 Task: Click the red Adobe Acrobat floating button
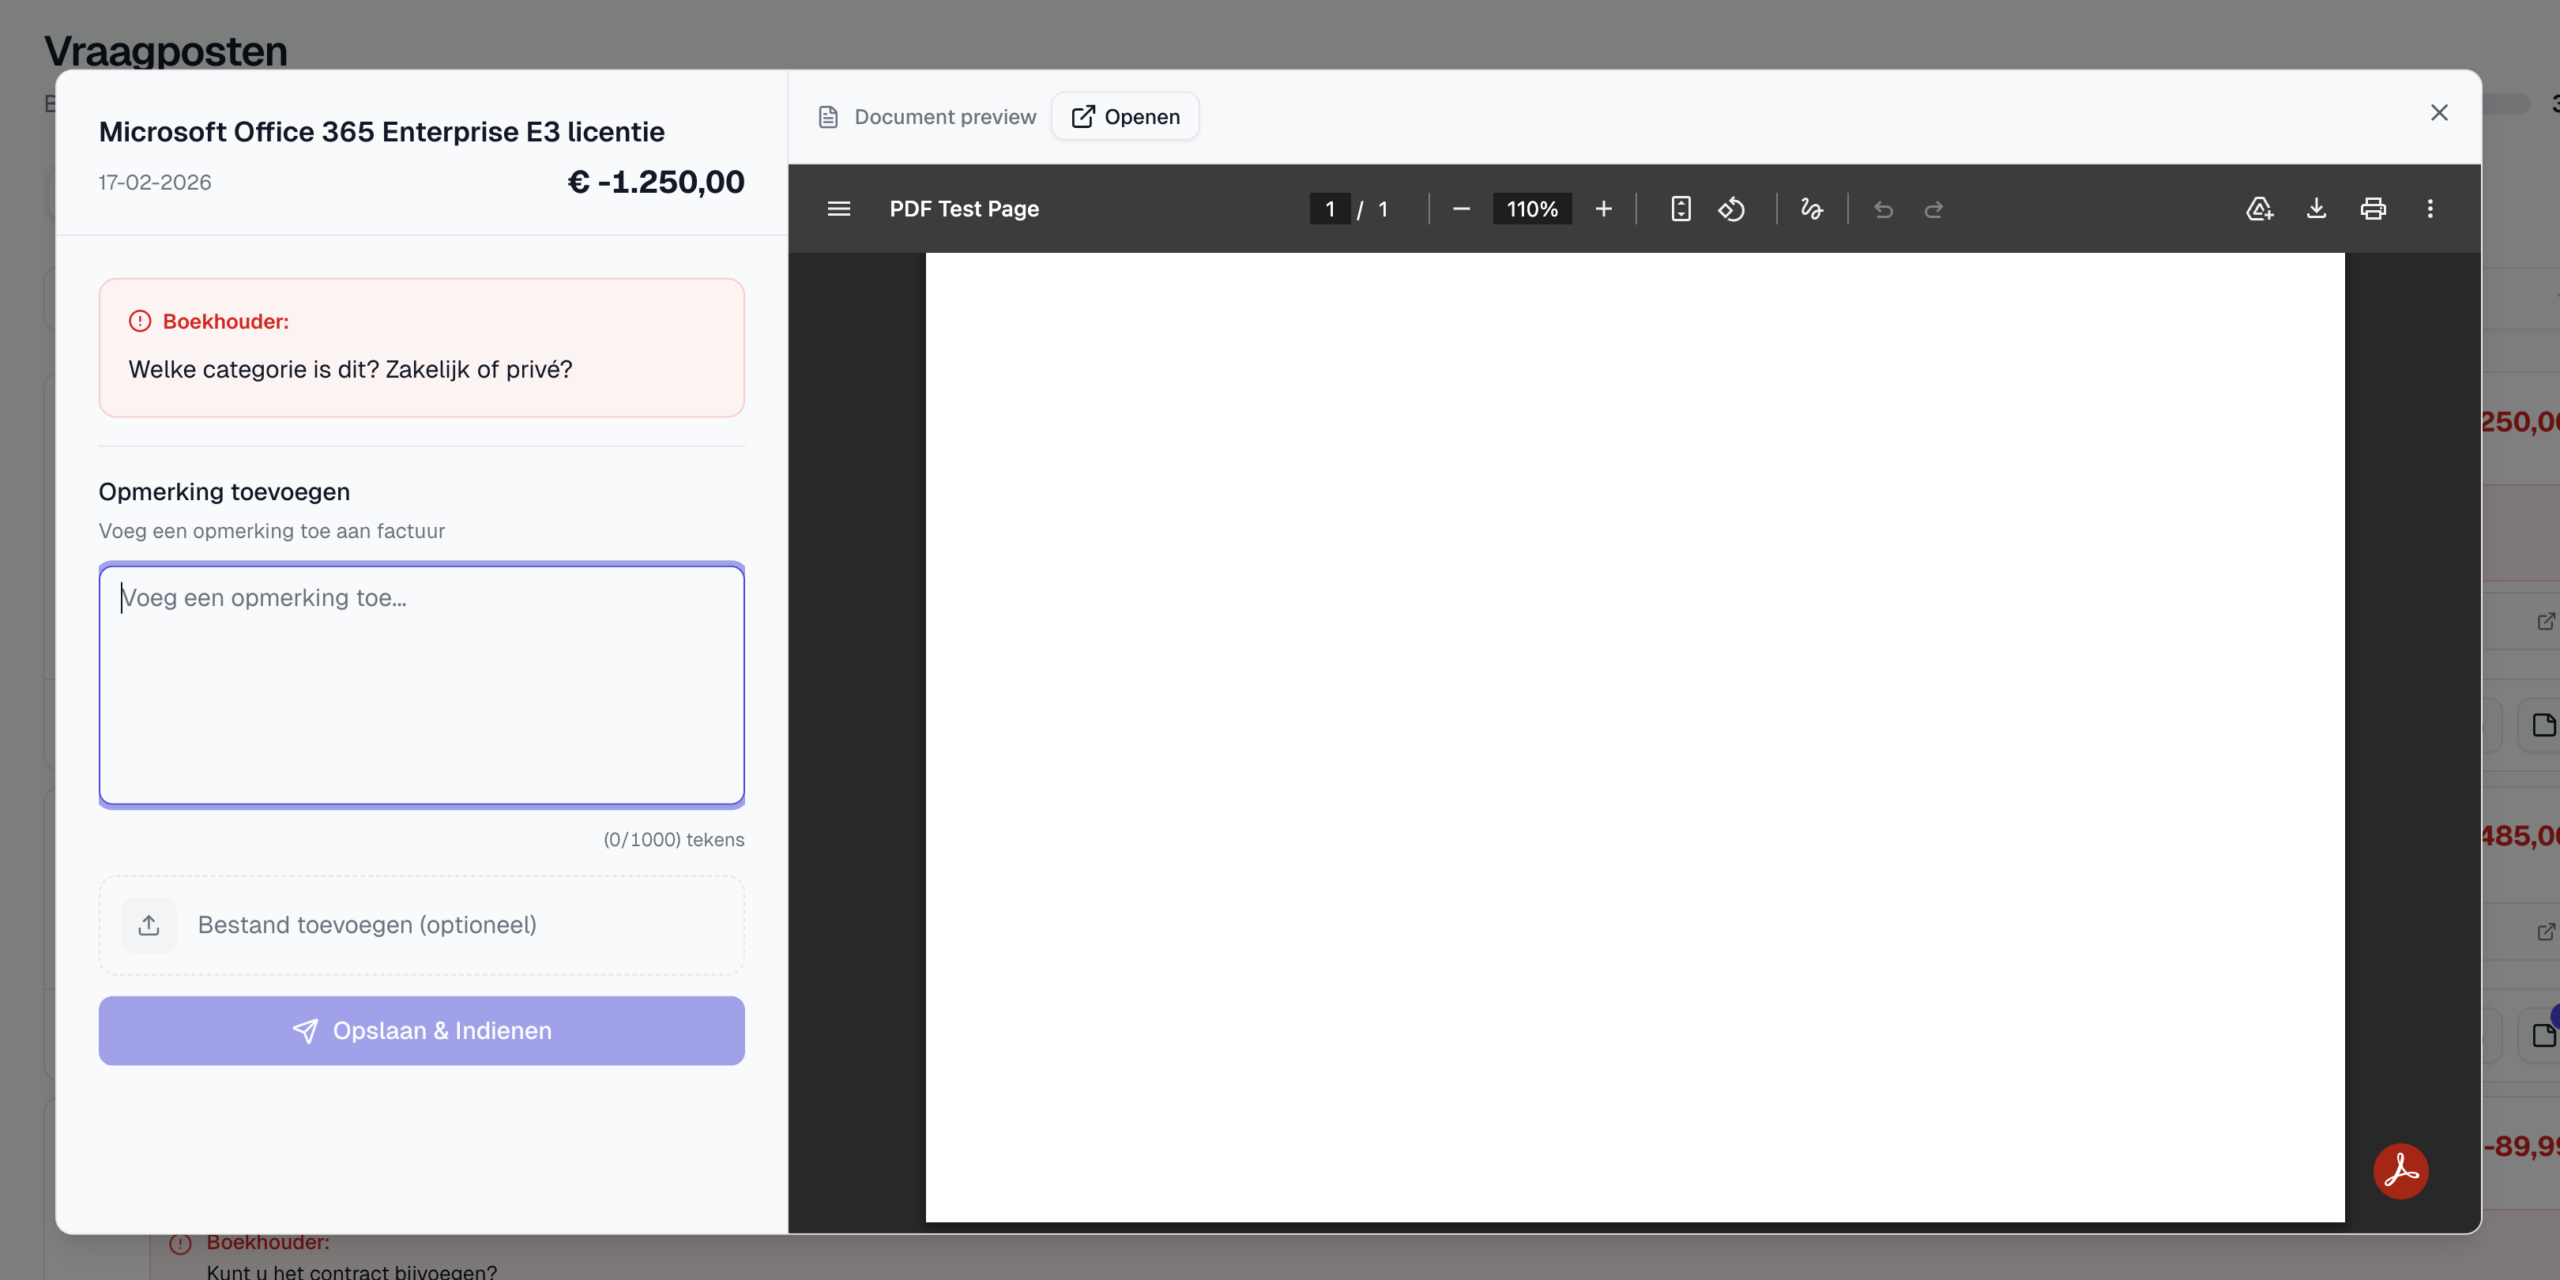coord(2400,1171)
